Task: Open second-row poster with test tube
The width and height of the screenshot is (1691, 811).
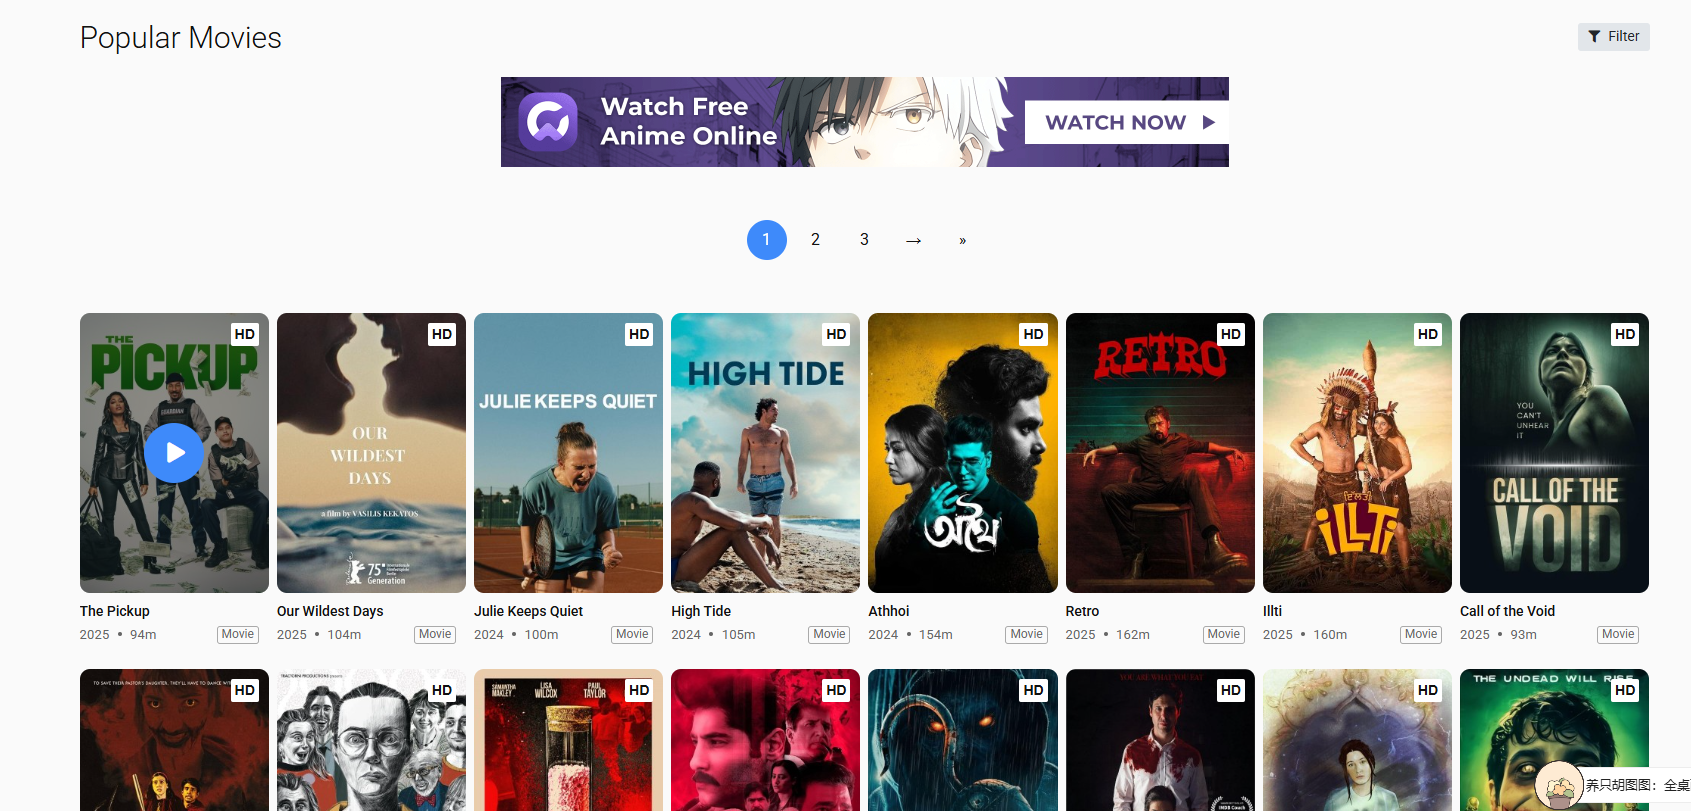Action: pos(568,740)
